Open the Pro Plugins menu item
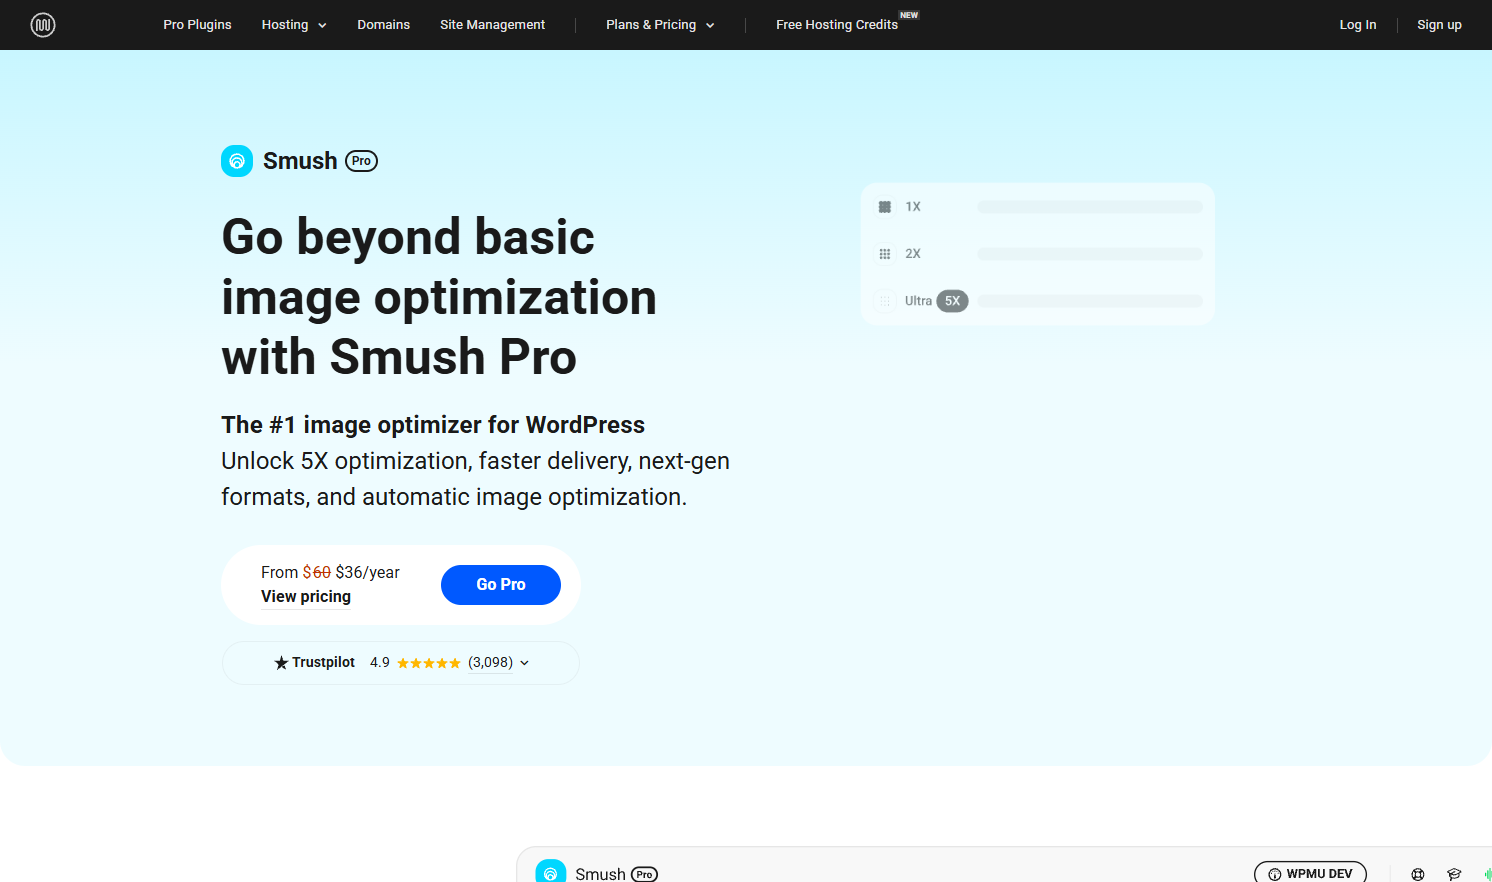1492x882 pixels. tap(197, 25)
